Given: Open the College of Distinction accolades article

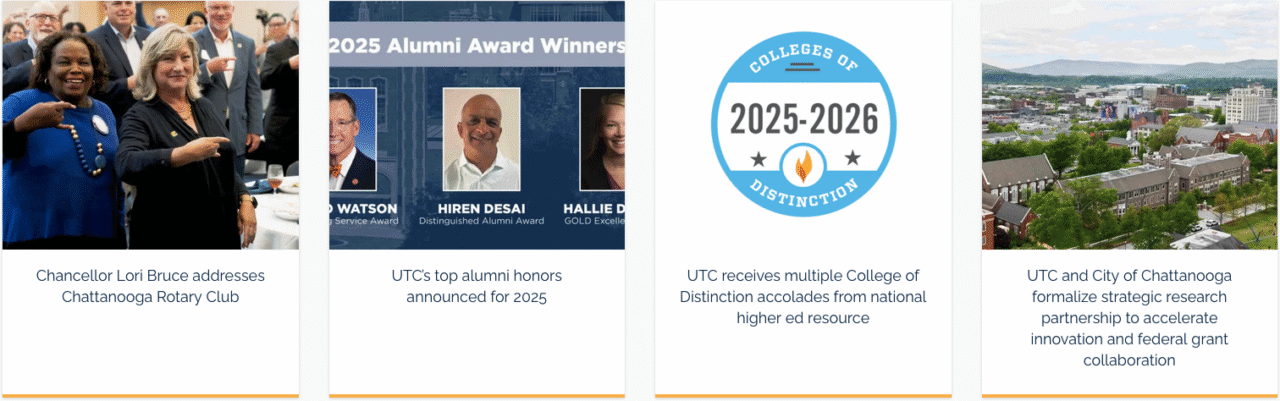Looking at the screenshot, I should [803, 296].
